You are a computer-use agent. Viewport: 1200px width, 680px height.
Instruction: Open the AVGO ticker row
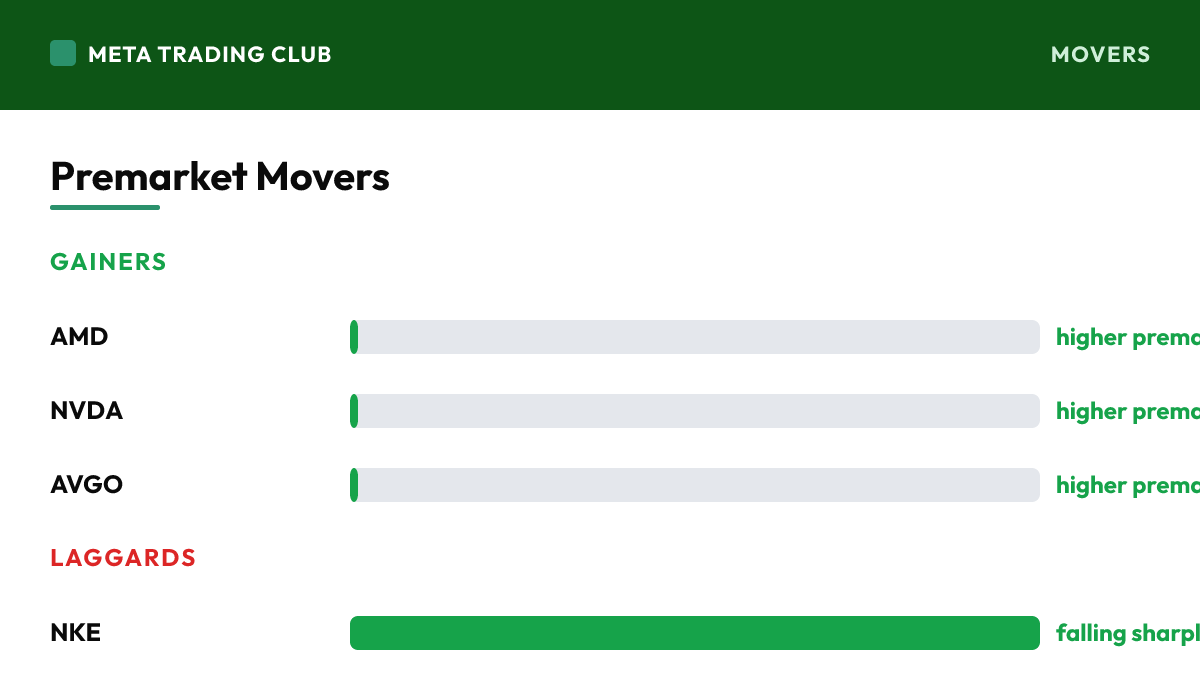coord(625,485)
